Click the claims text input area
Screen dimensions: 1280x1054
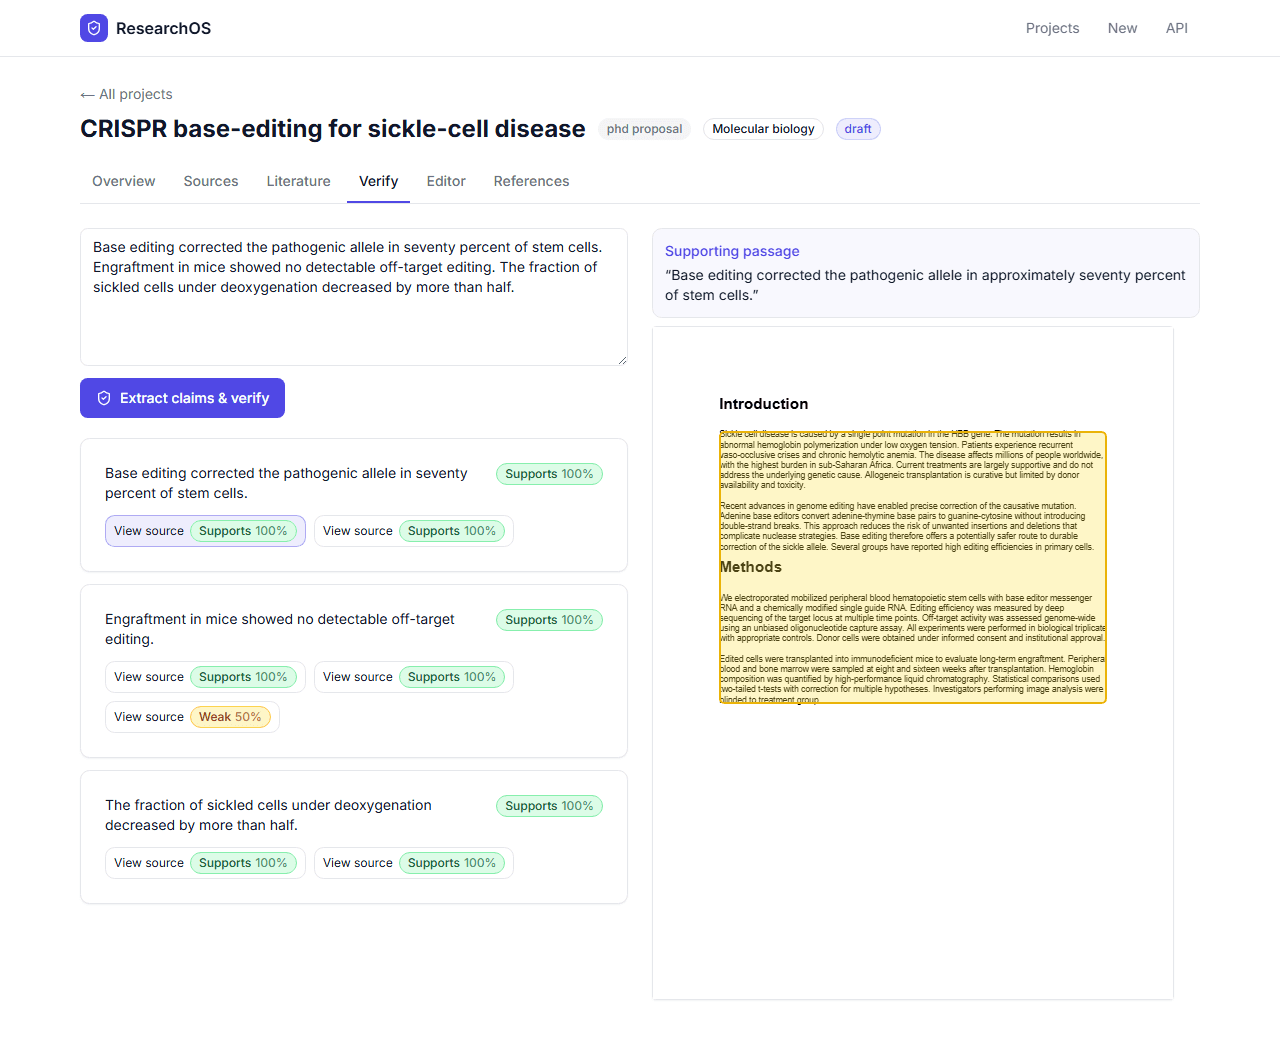tap(354, 297)
